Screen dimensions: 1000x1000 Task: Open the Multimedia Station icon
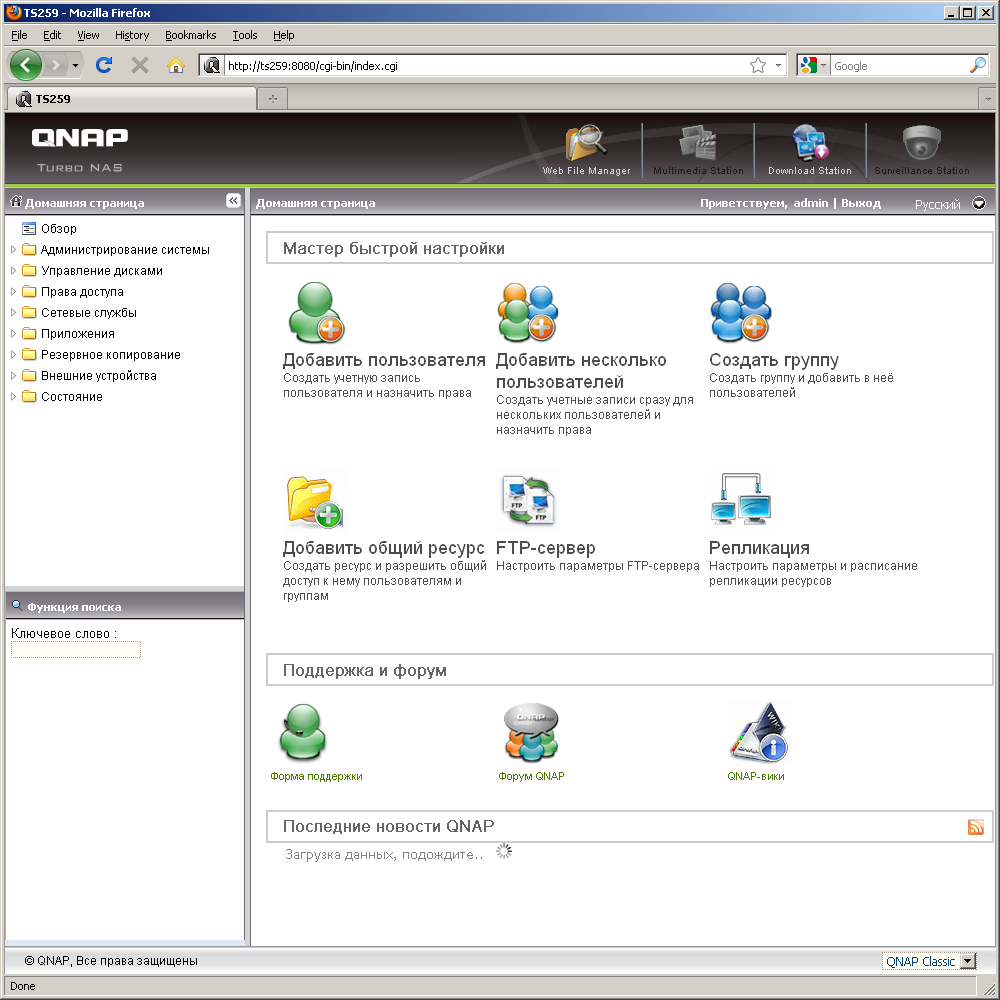698,143
